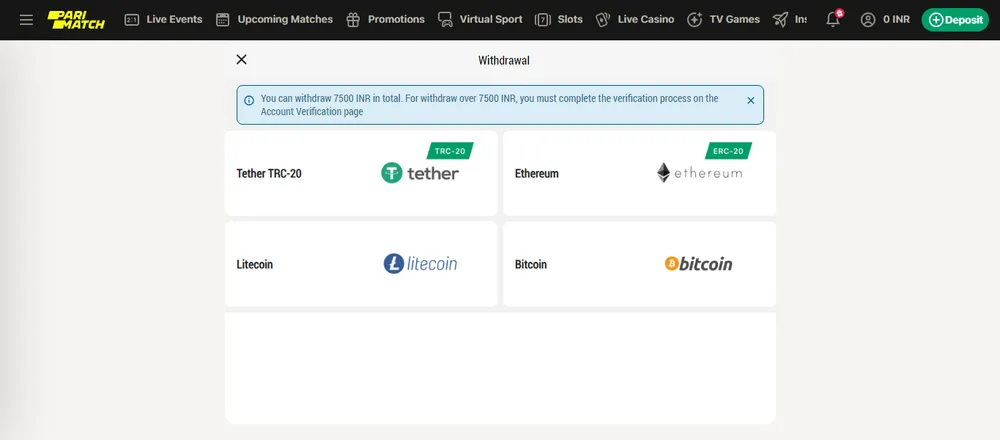Click the 7500 INR withdrawal limit message

point(489,105)
